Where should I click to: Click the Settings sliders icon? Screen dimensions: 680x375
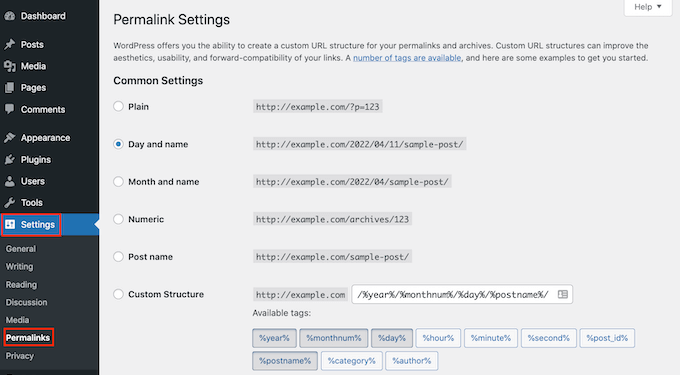pos(10,224)
